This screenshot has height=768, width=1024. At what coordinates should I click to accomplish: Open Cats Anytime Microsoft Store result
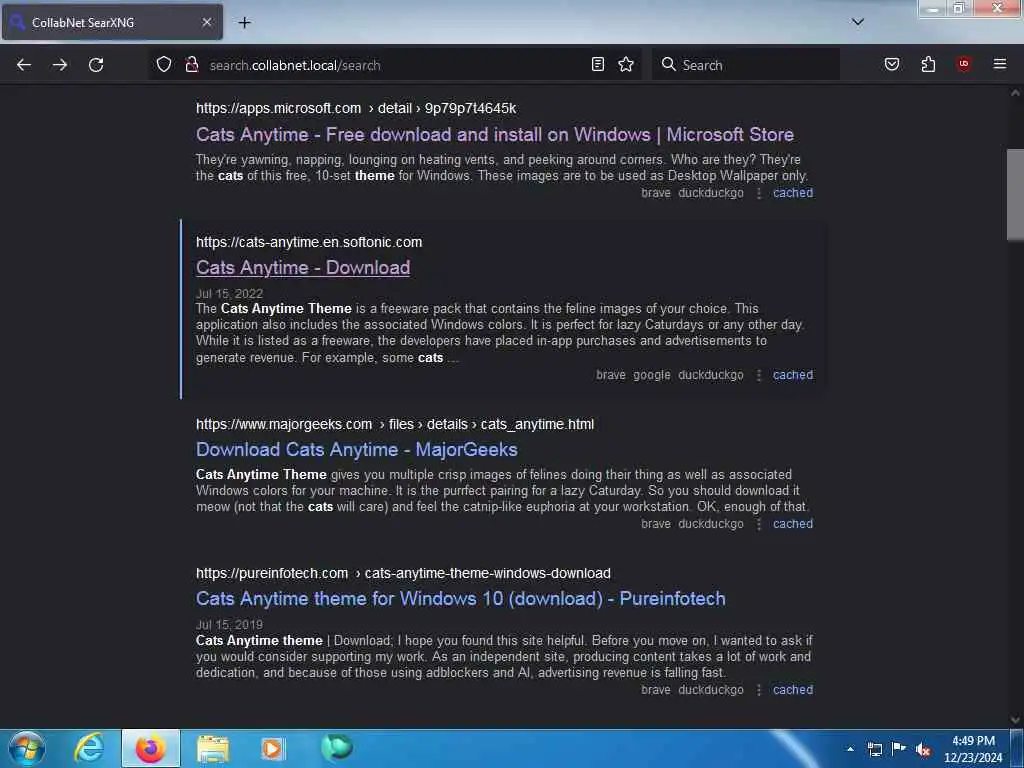[495, 135]
